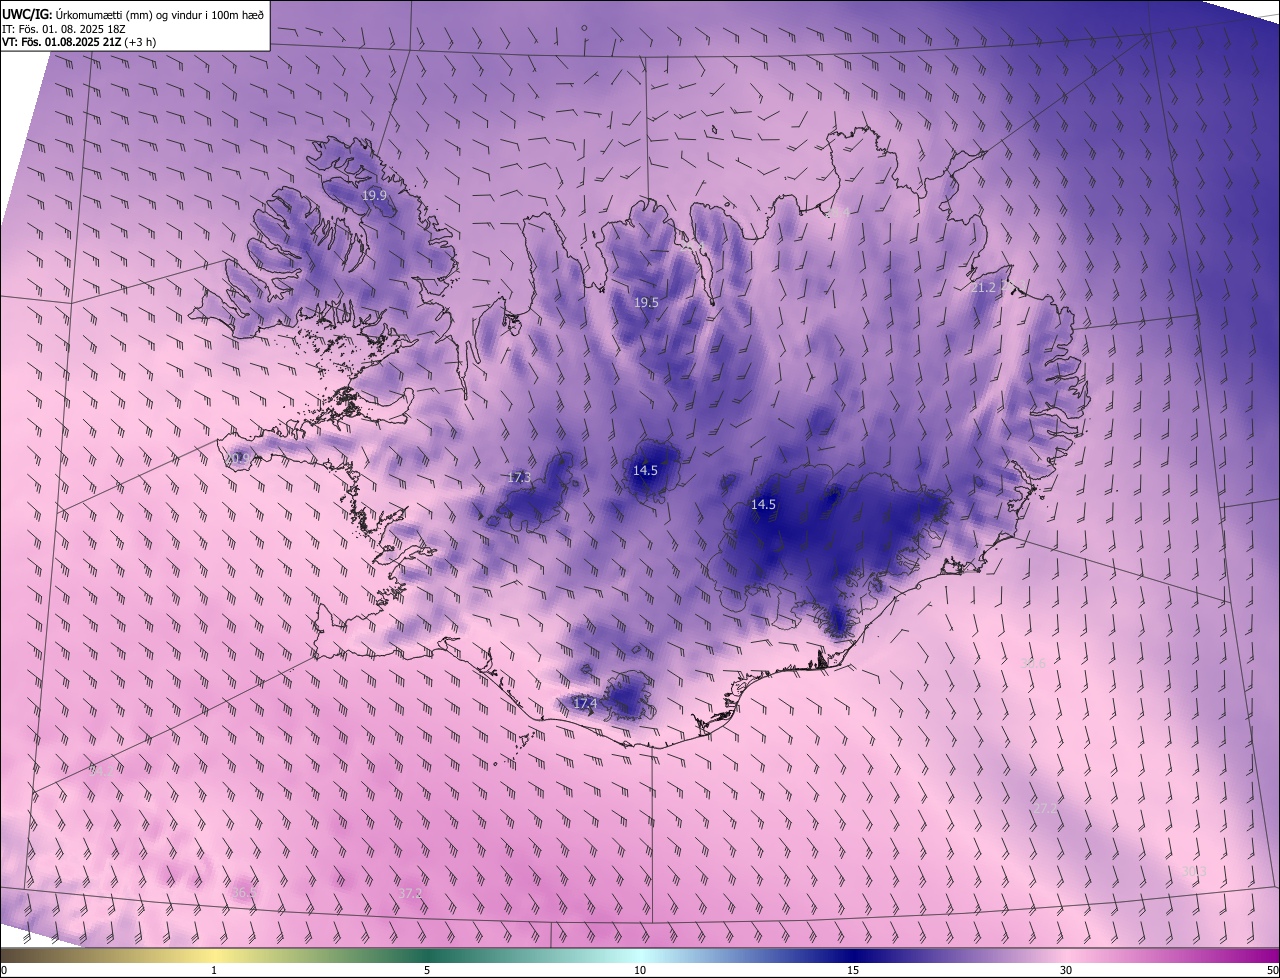Click the 27.2 value label over the southeast sea
Image resolution: width=1280 pixels, height=978 pixels.
pos(1045,808)
